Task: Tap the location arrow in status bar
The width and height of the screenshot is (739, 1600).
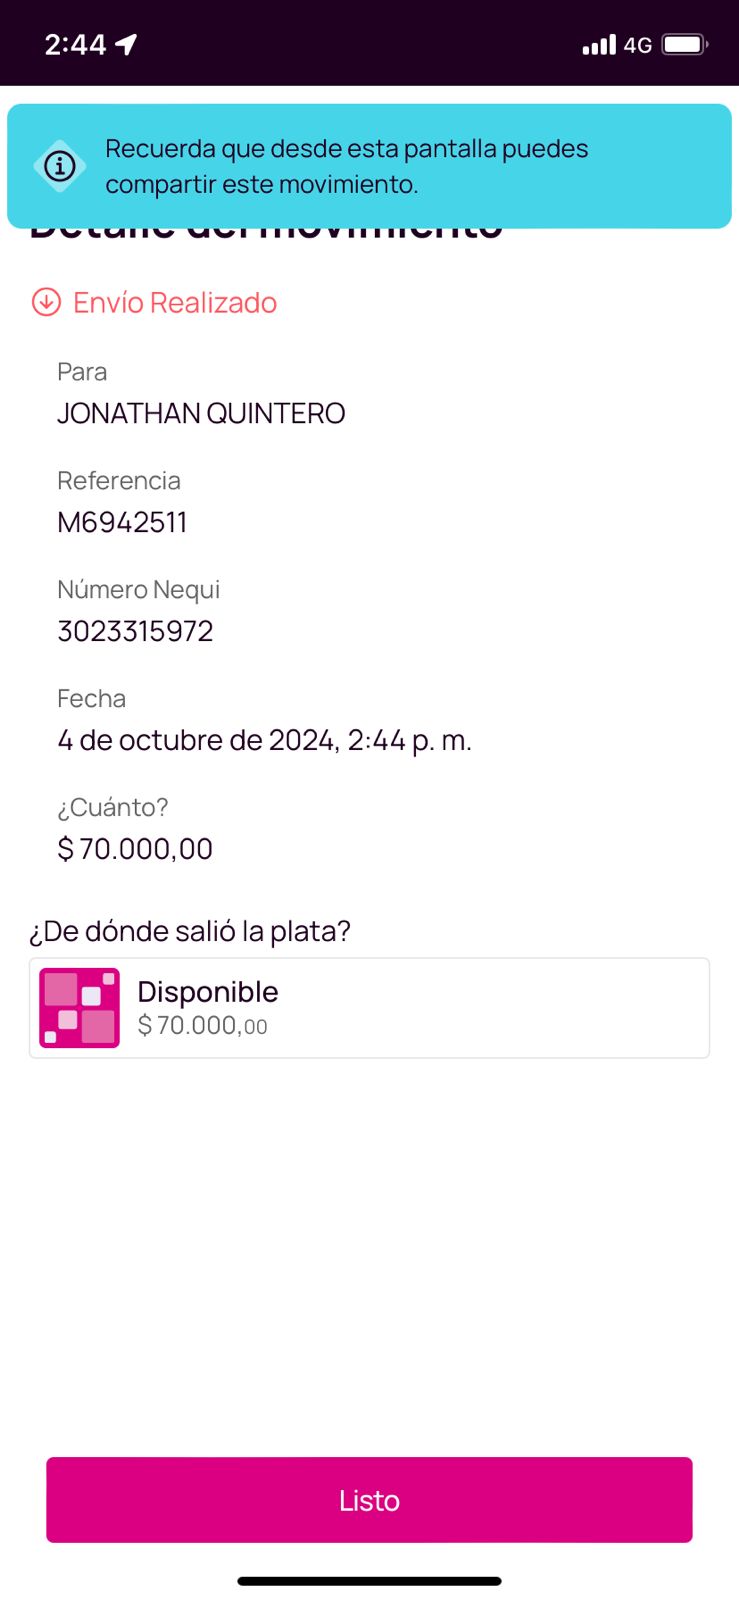Action: pyautogui.click(x=127, y=44)
